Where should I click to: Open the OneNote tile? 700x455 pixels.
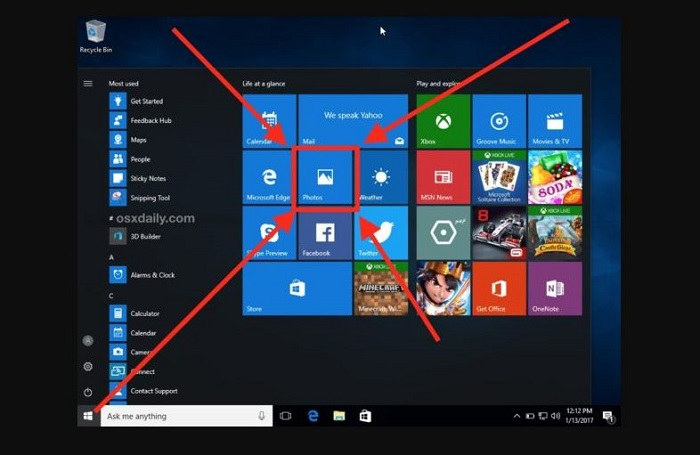(x=555, y=288)
